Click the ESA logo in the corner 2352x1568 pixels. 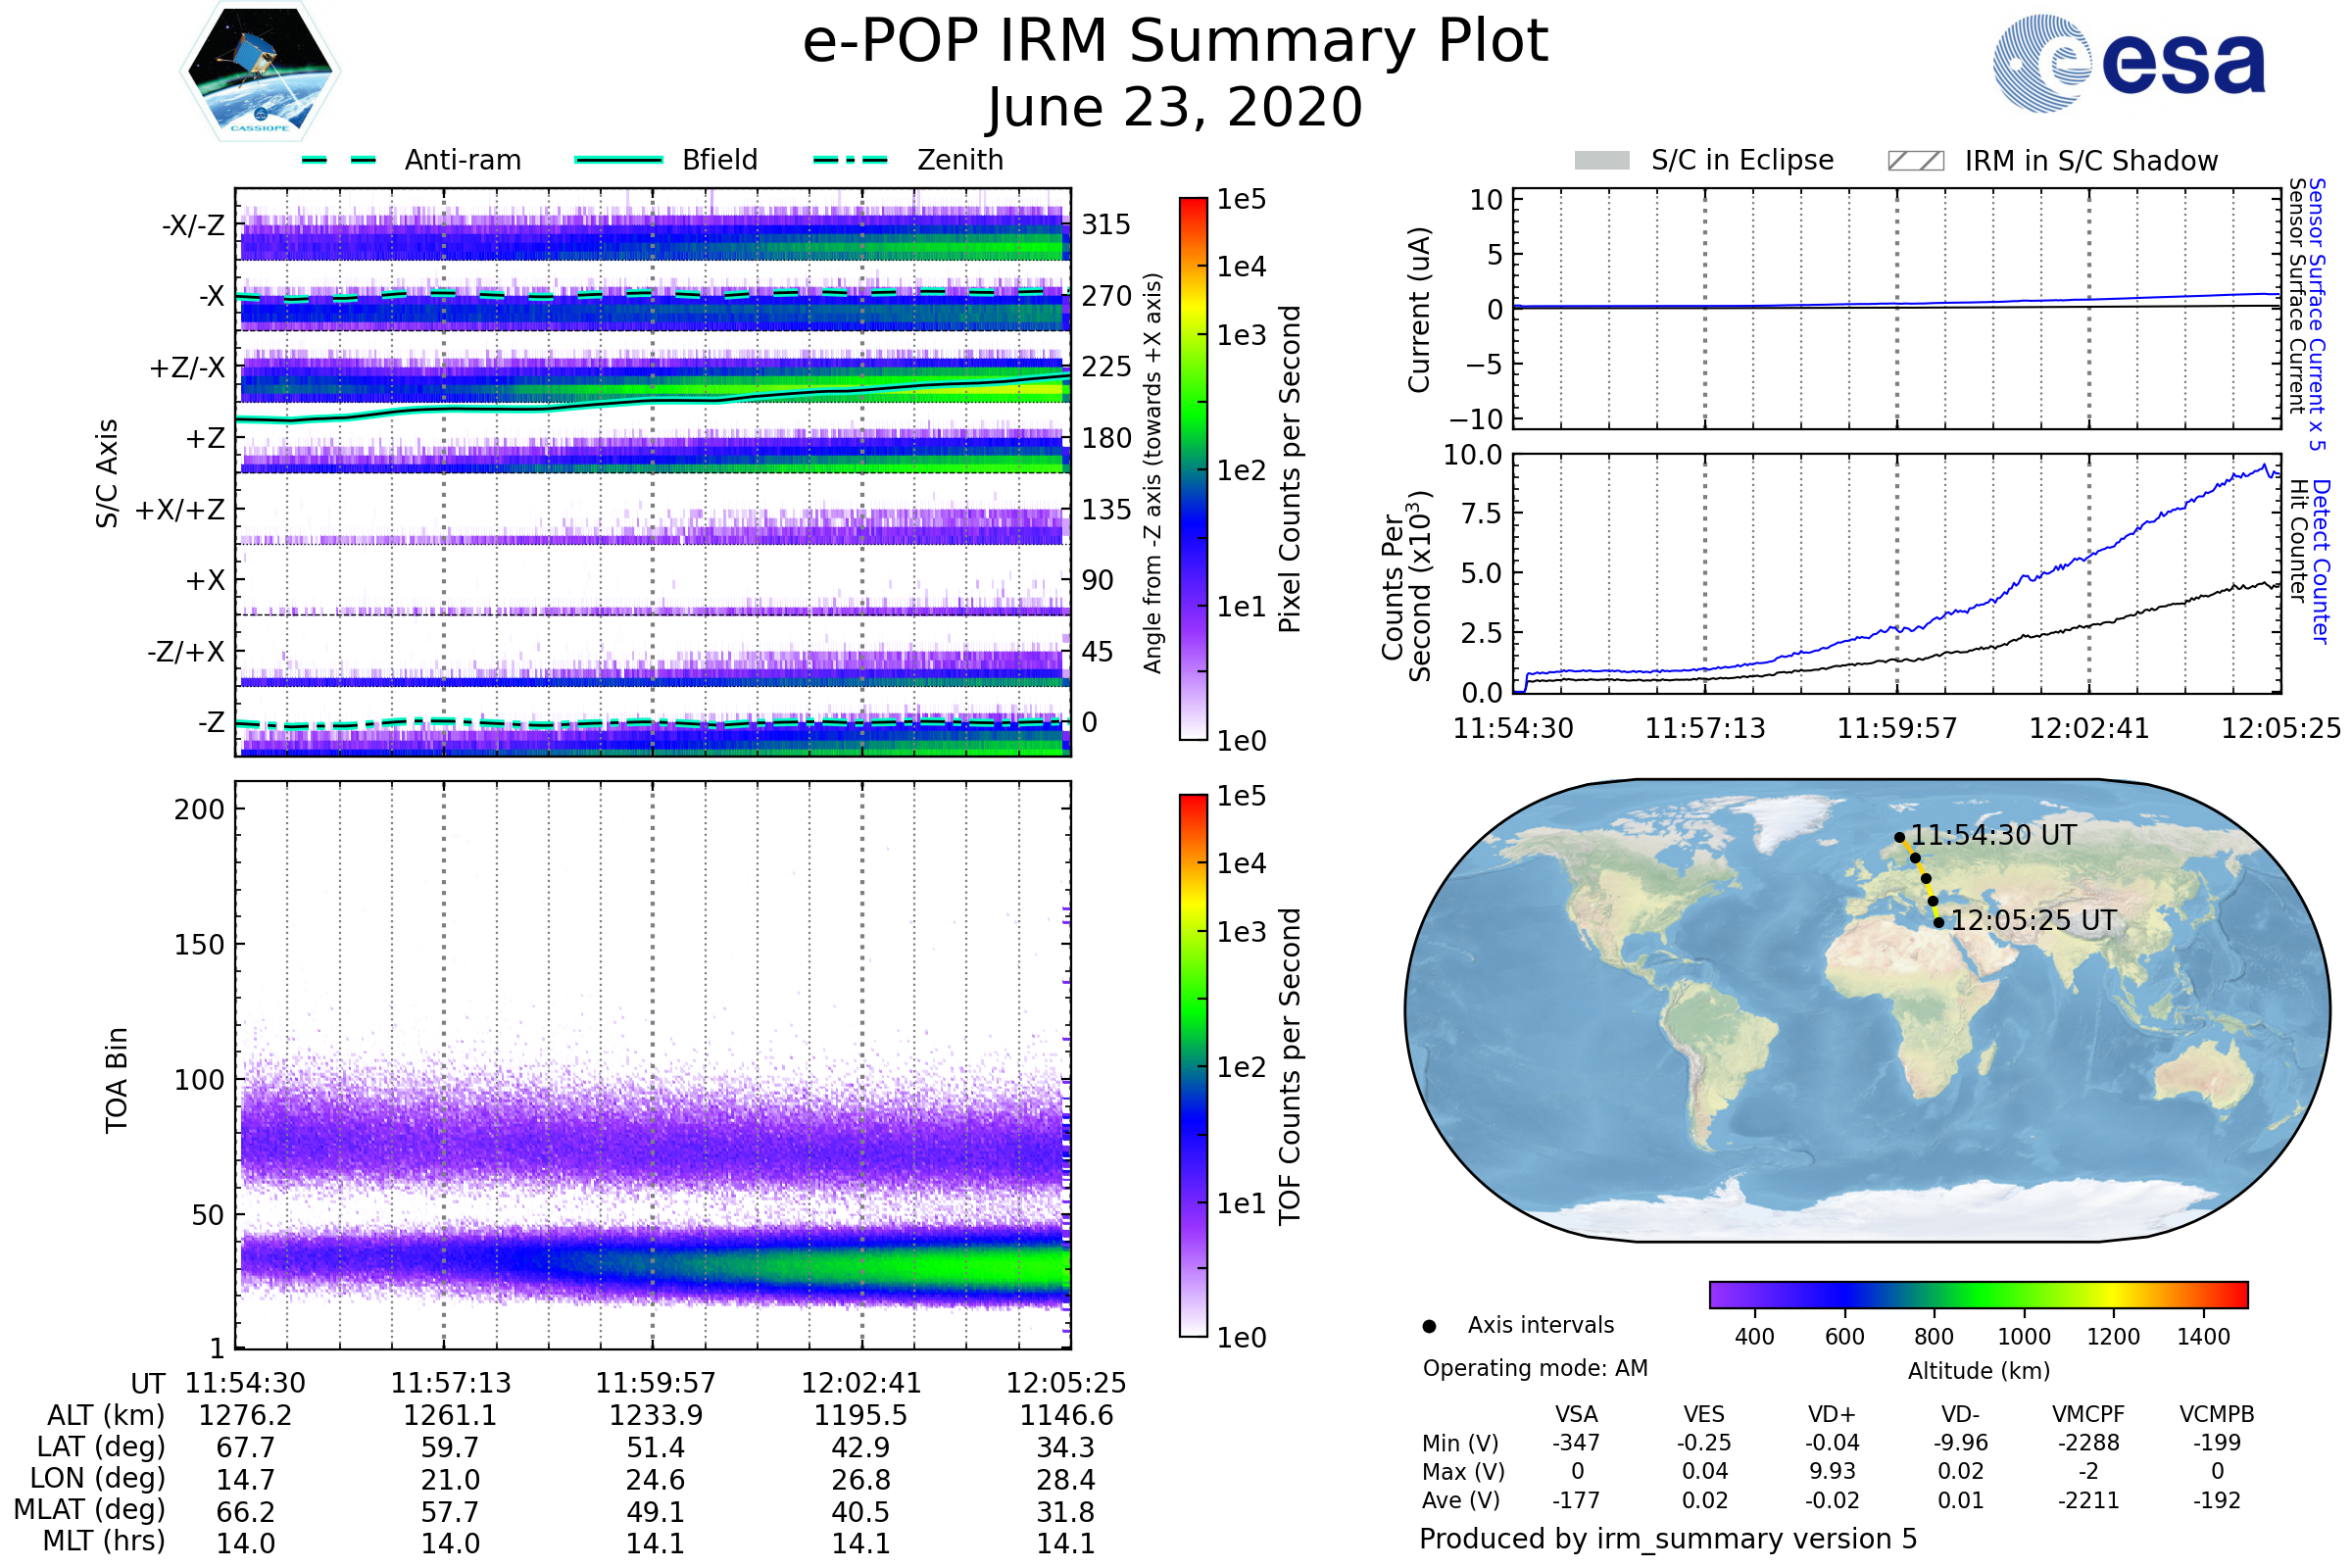tap(2130, 64)
